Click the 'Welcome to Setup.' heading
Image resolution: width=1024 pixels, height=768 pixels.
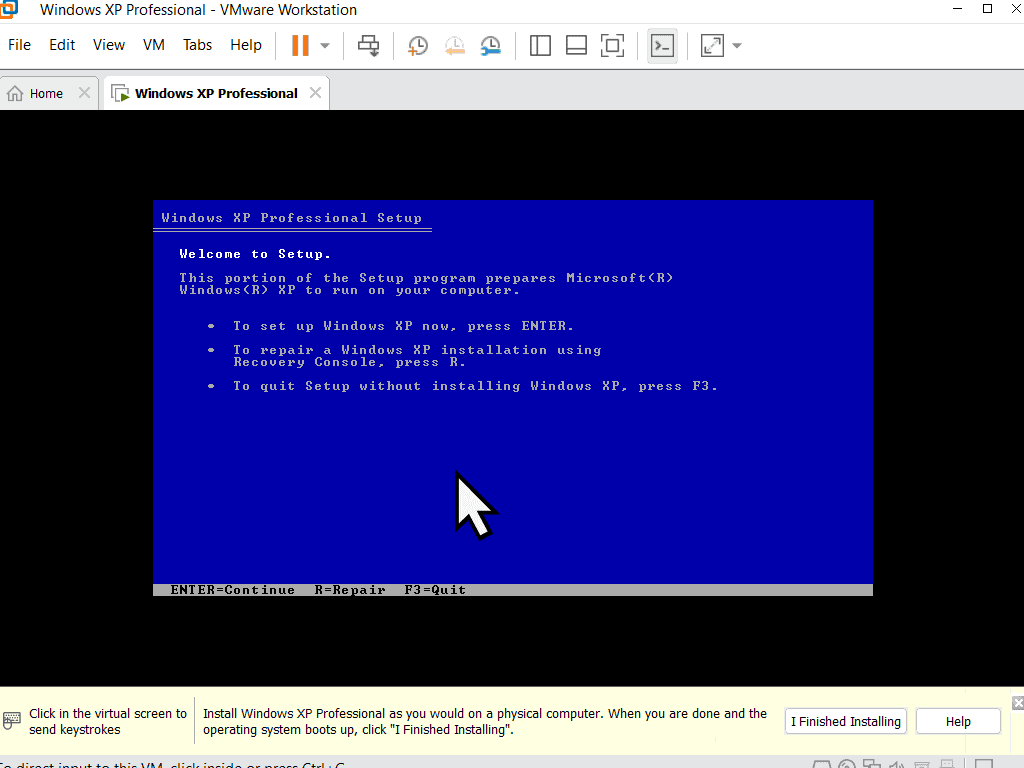(255, 254)
